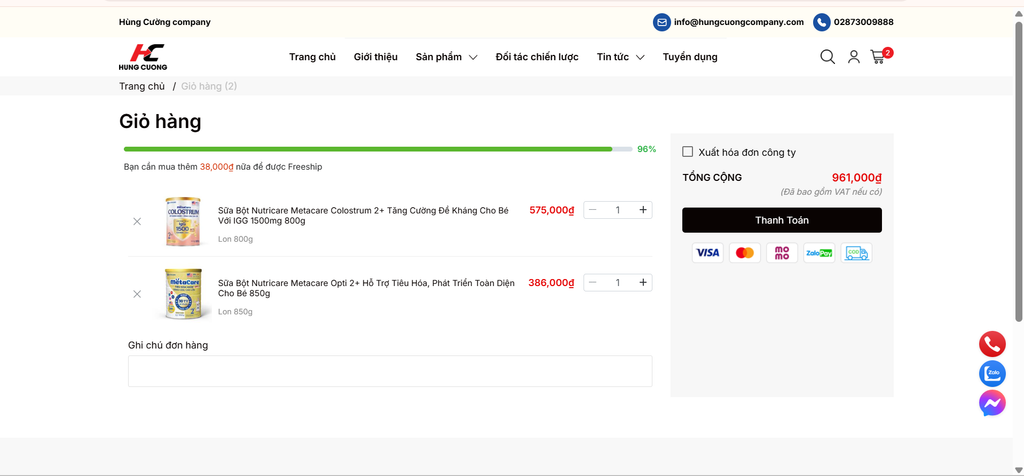Click the Hùng Cường company top text

tap(165, 22)
